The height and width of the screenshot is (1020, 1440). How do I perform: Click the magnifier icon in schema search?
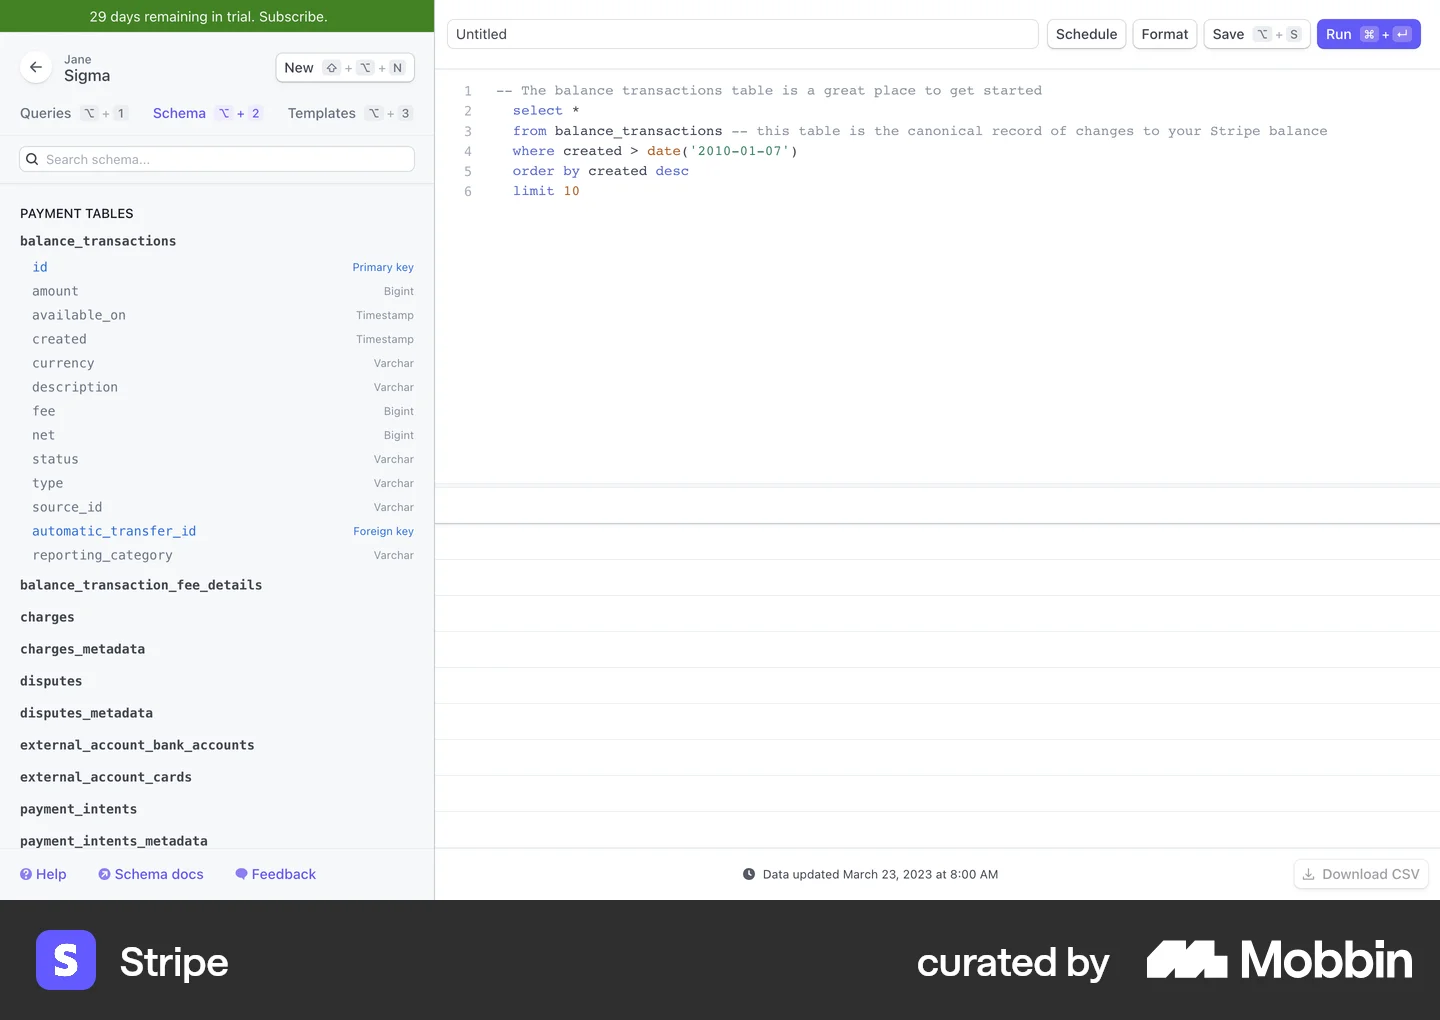pos(32,159)
